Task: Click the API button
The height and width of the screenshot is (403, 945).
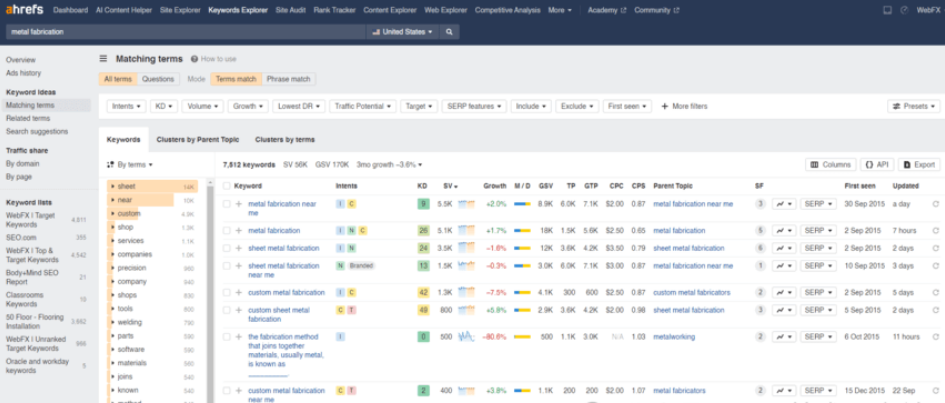Action: [877, 164]
